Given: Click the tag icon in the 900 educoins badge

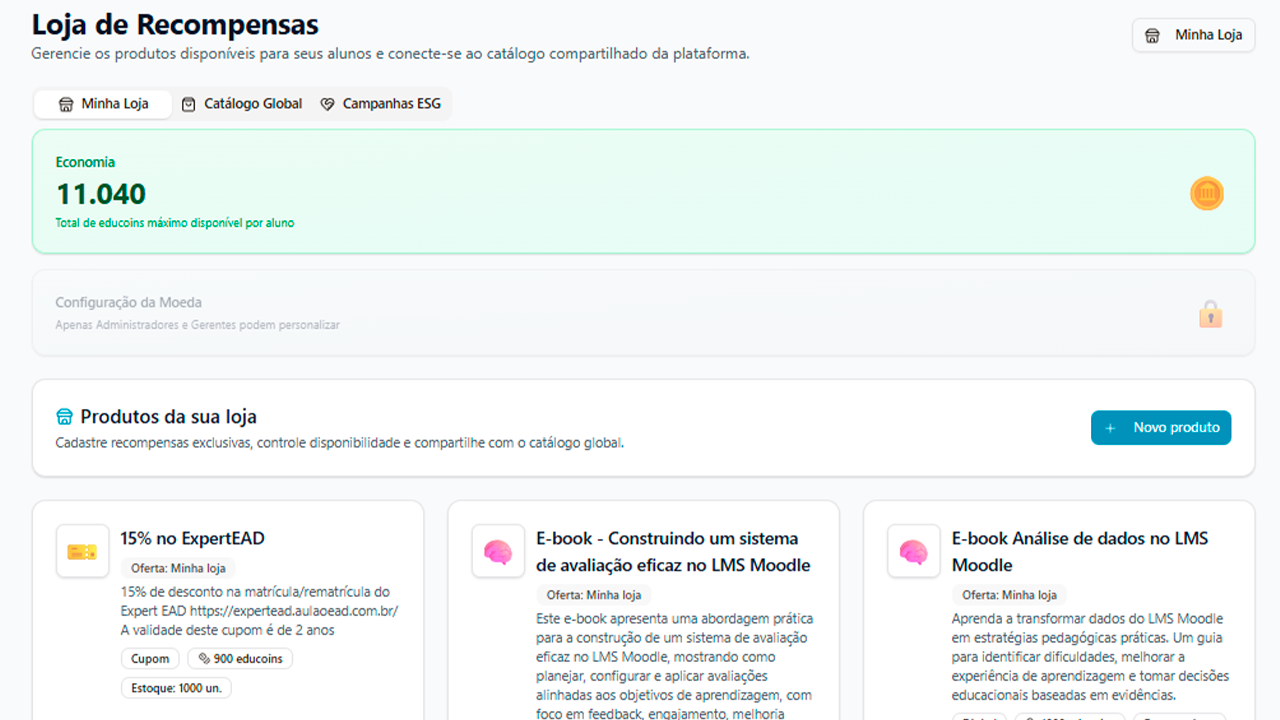Looking at the screenshot, I should (x=204, y=659).
